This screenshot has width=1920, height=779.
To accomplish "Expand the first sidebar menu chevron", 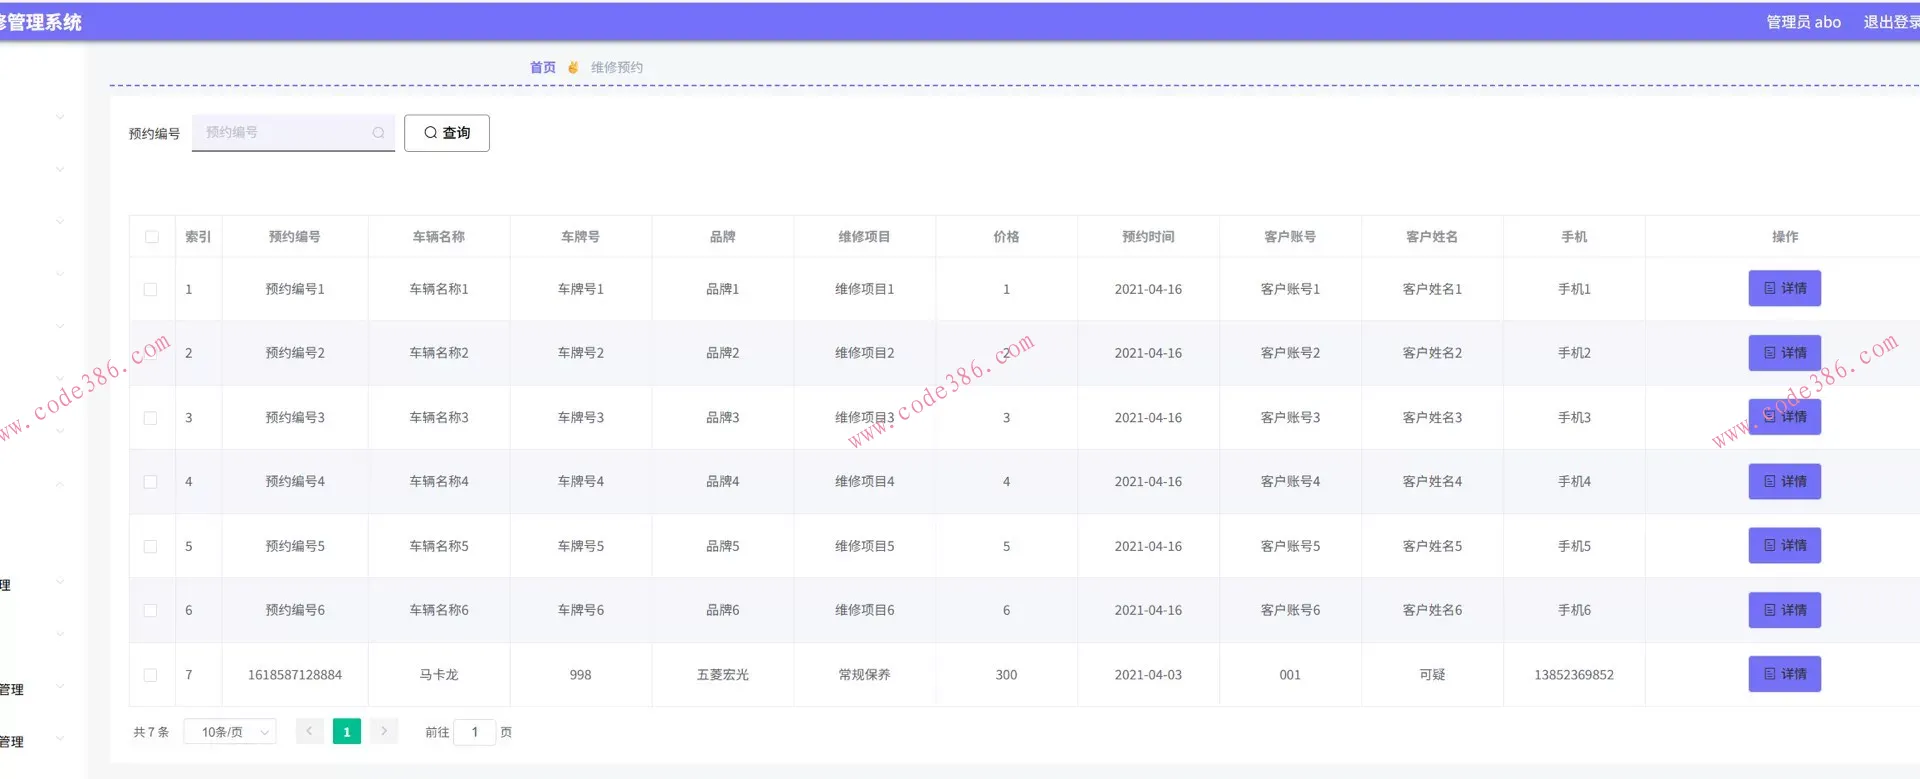I will pyautogui.click(x=60, y=117).
